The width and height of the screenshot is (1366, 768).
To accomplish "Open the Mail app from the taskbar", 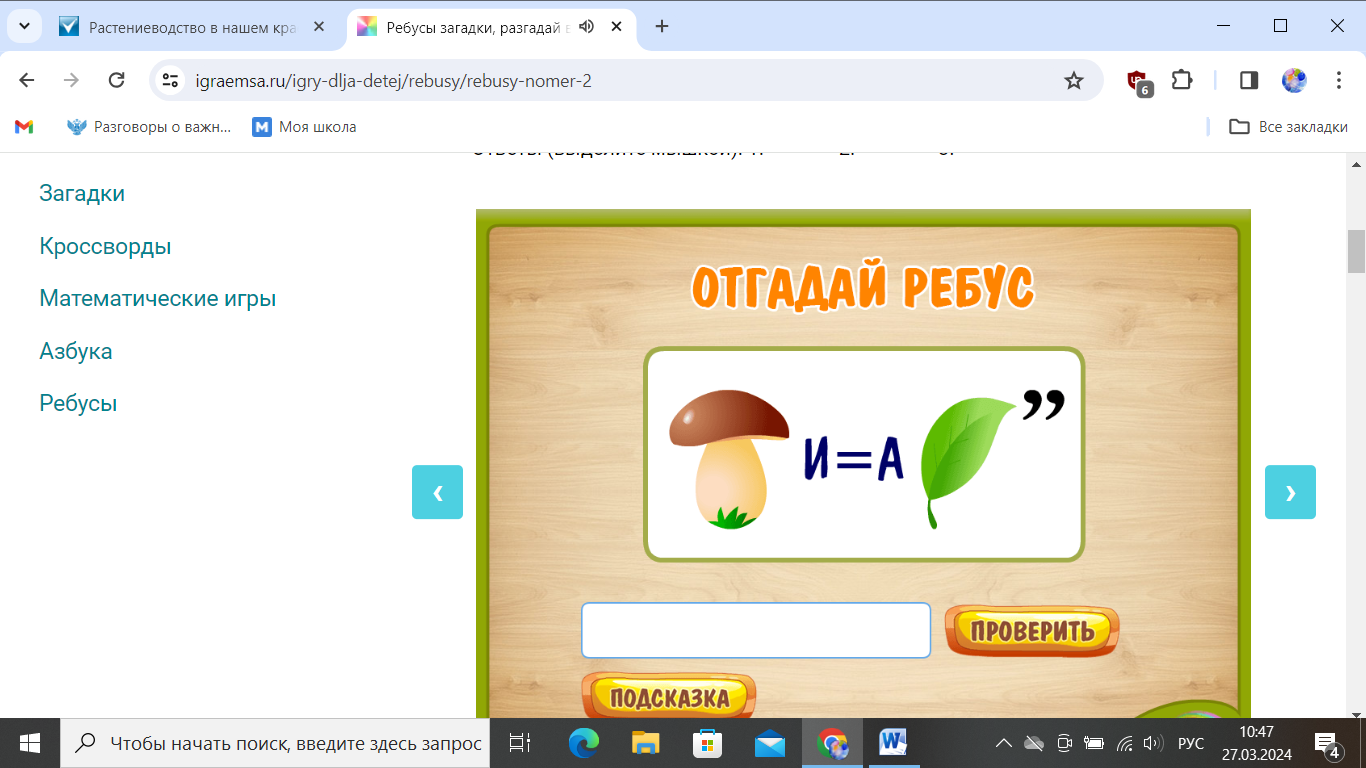I will pyautogui.click(x=770, y=743).
